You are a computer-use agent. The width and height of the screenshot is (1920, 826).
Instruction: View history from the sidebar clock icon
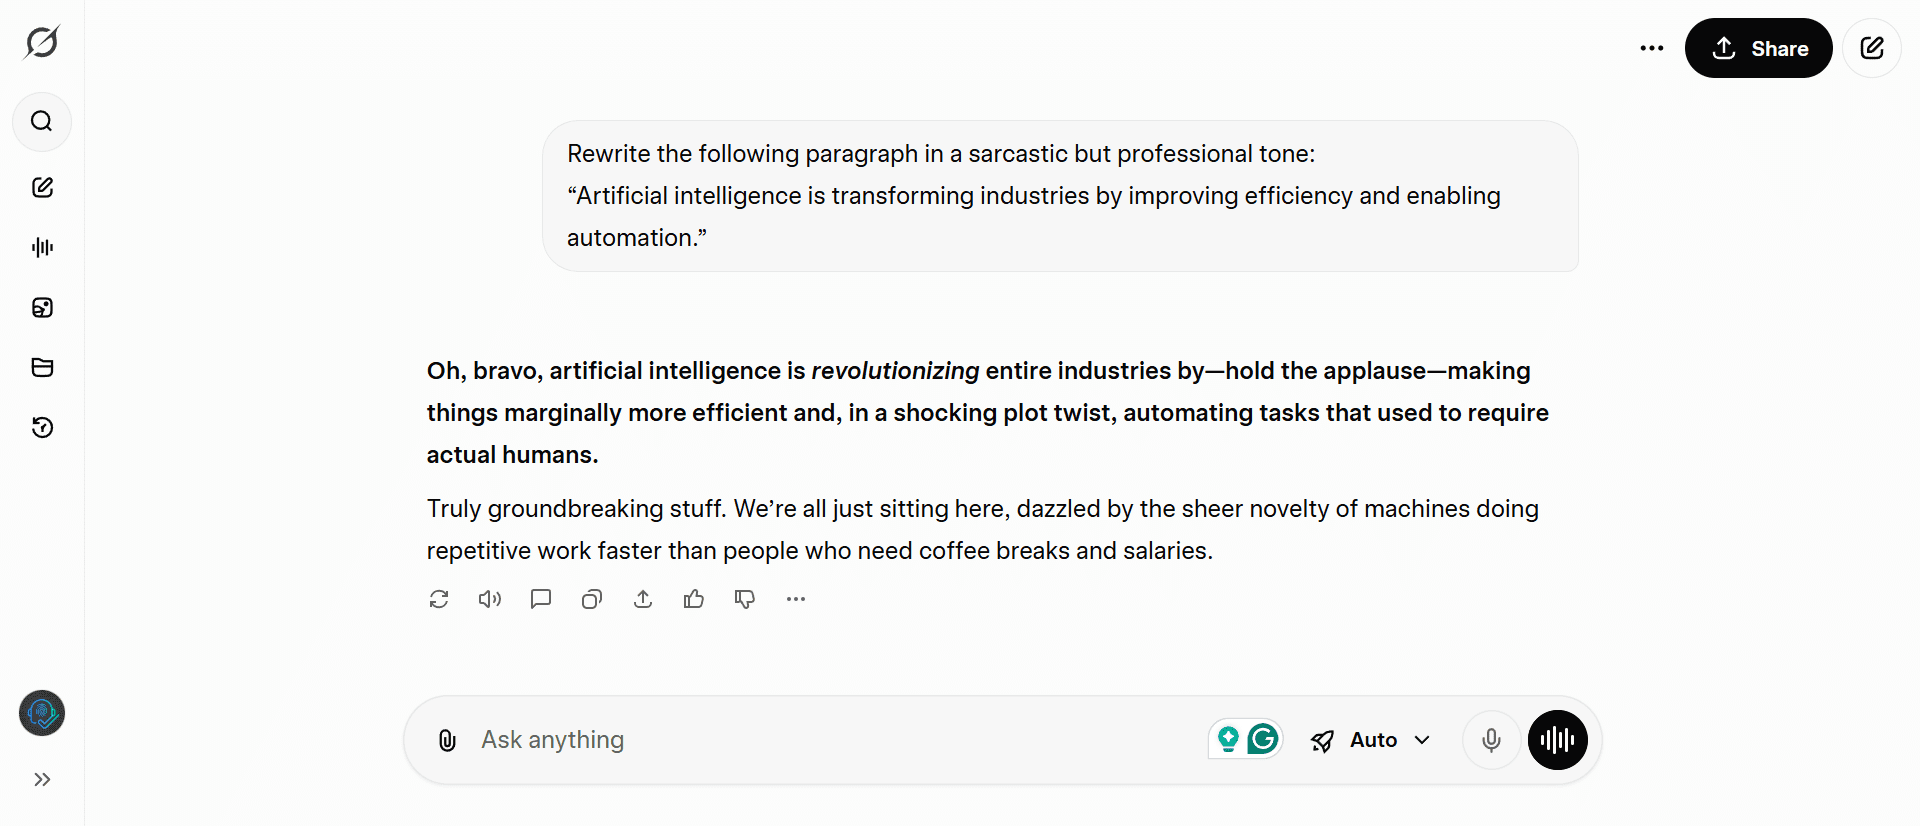41,427
